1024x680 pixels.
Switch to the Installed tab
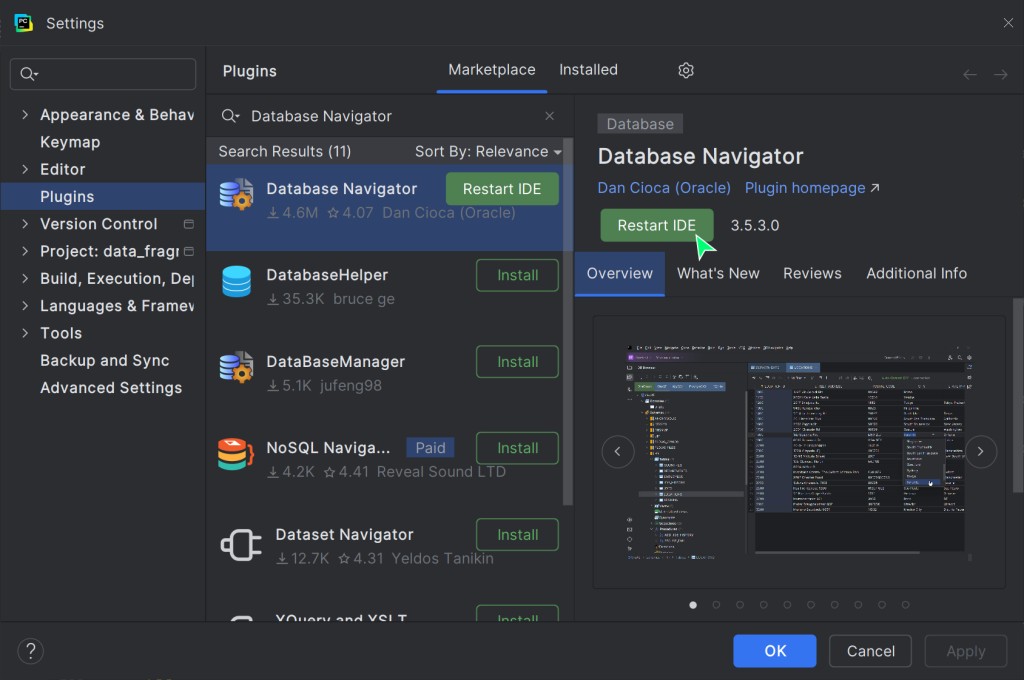[x=588, y=70]
